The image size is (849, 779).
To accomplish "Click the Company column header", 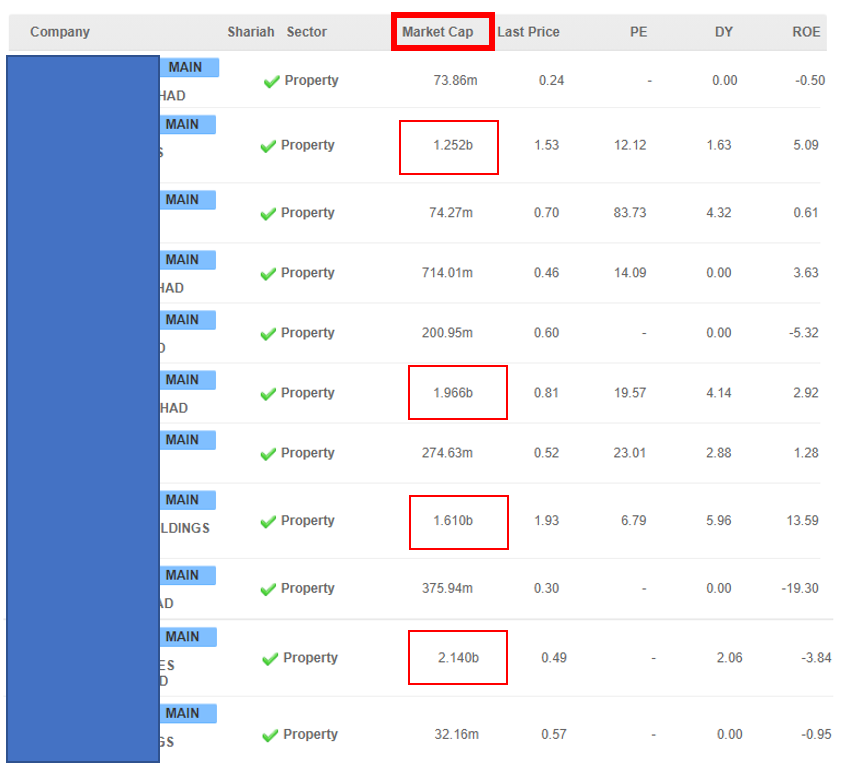I will [x=60, y=32].
